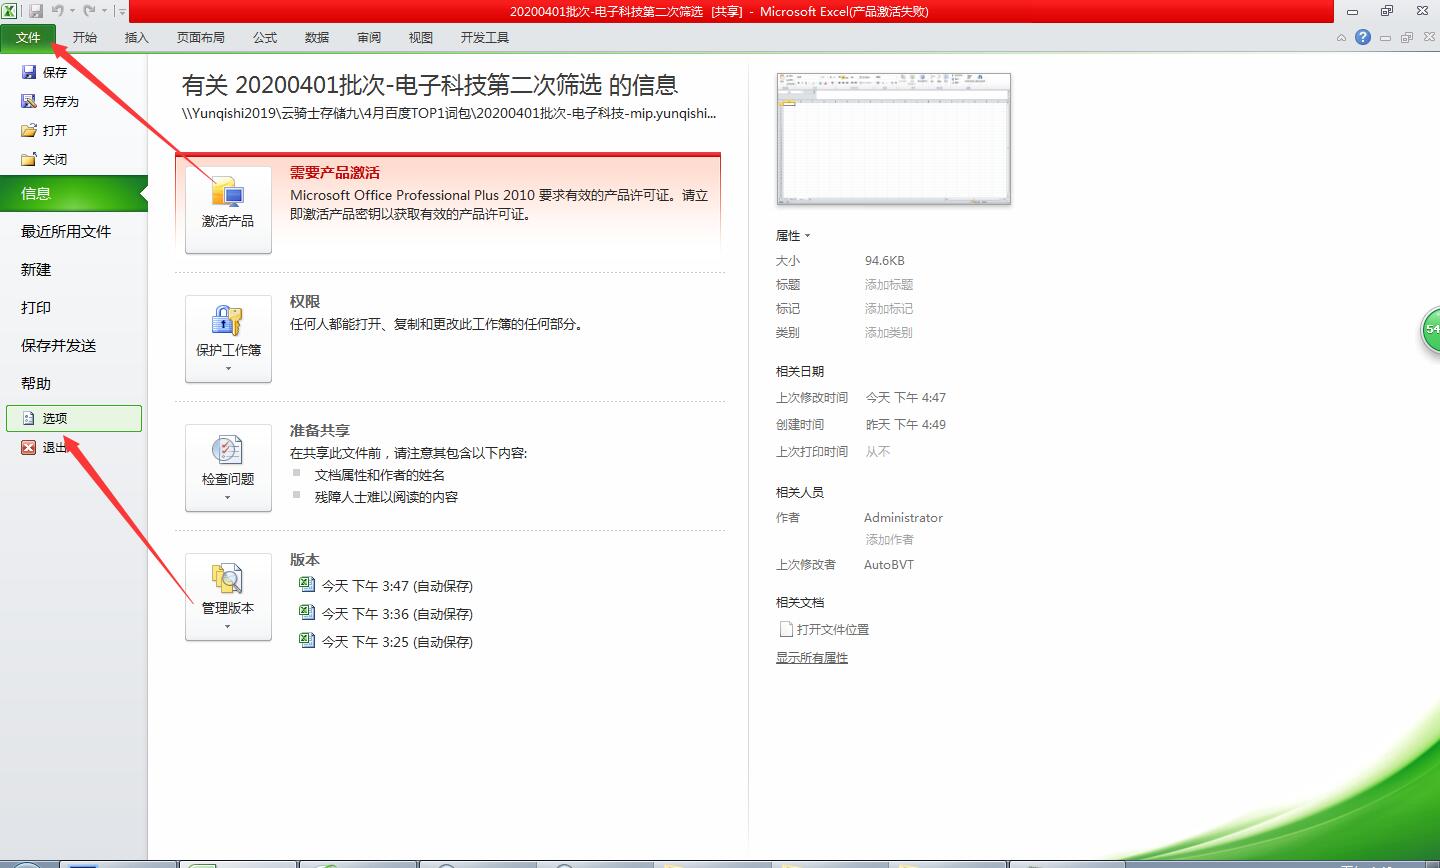Click the Undo arrow in Quick Access Toolbar

(x=58, y=11)
